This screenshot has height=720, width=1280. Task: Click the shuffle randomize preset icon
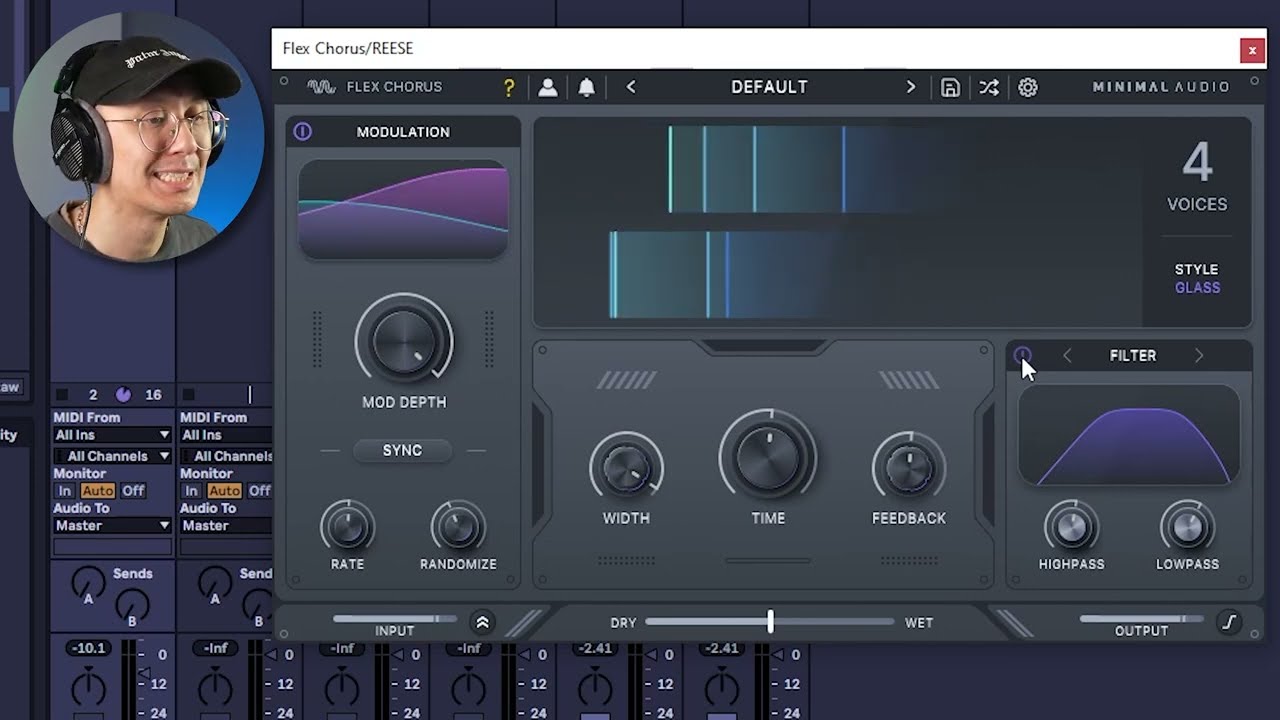(x=989, y=87)
